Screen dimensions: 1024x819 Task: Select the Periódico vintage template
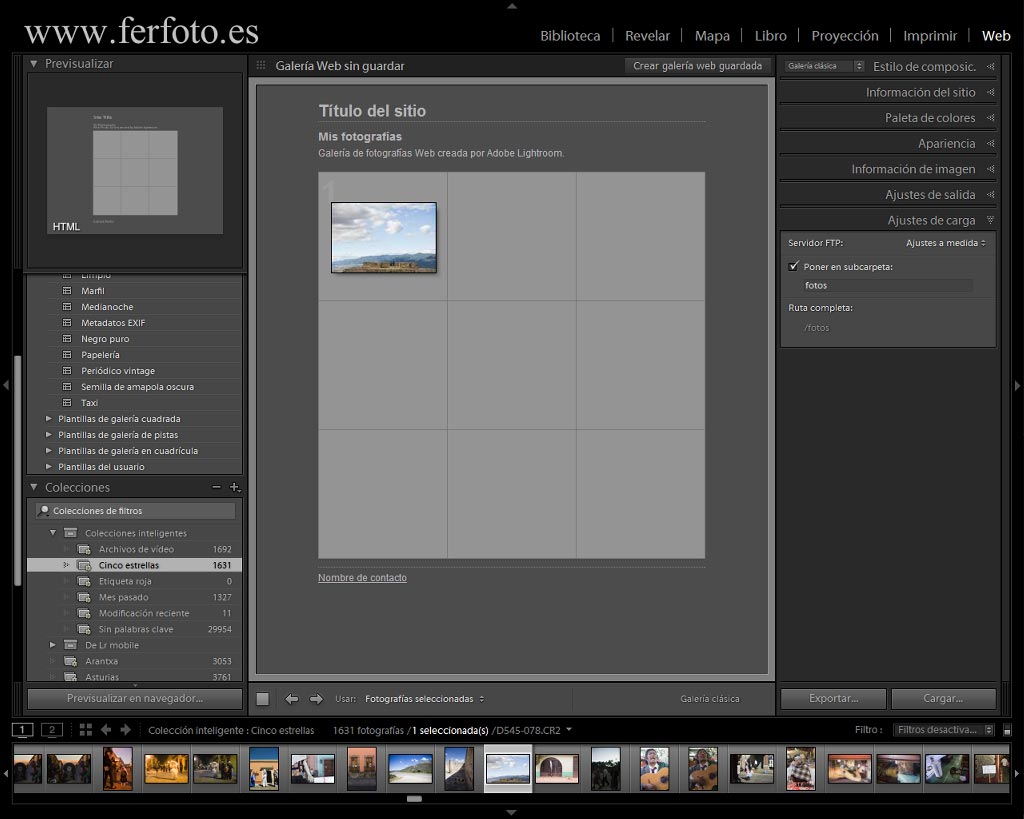(x=118, y=371)
